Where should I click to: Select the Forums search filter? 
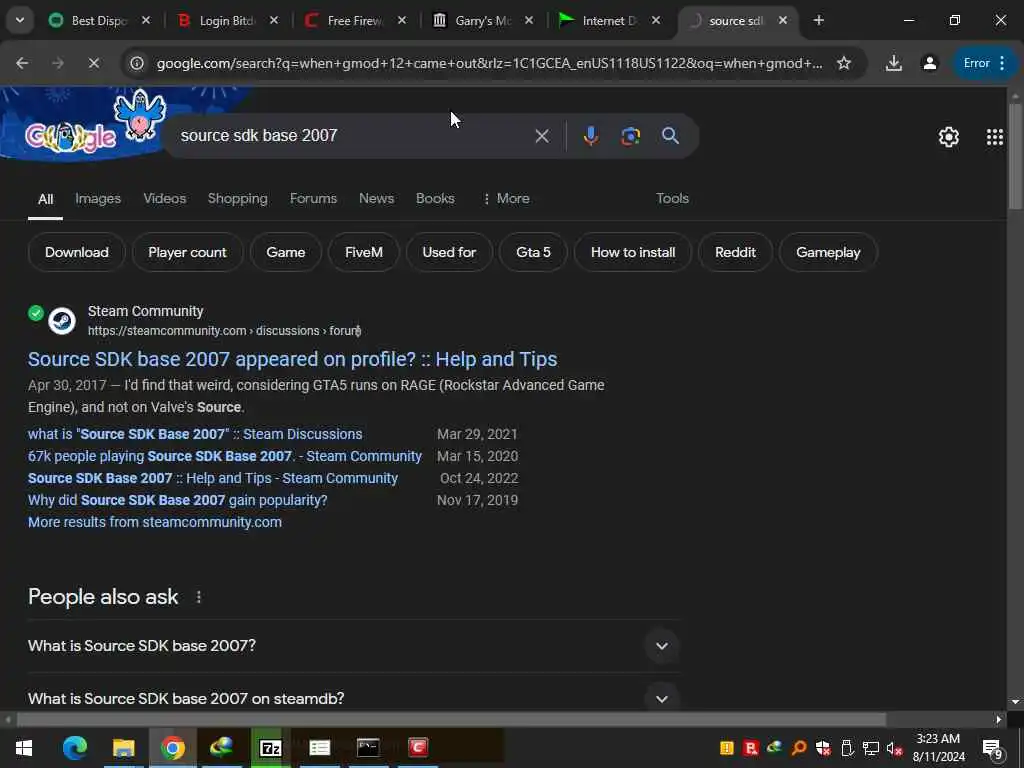pyautogui.click(x=313, y=199)
